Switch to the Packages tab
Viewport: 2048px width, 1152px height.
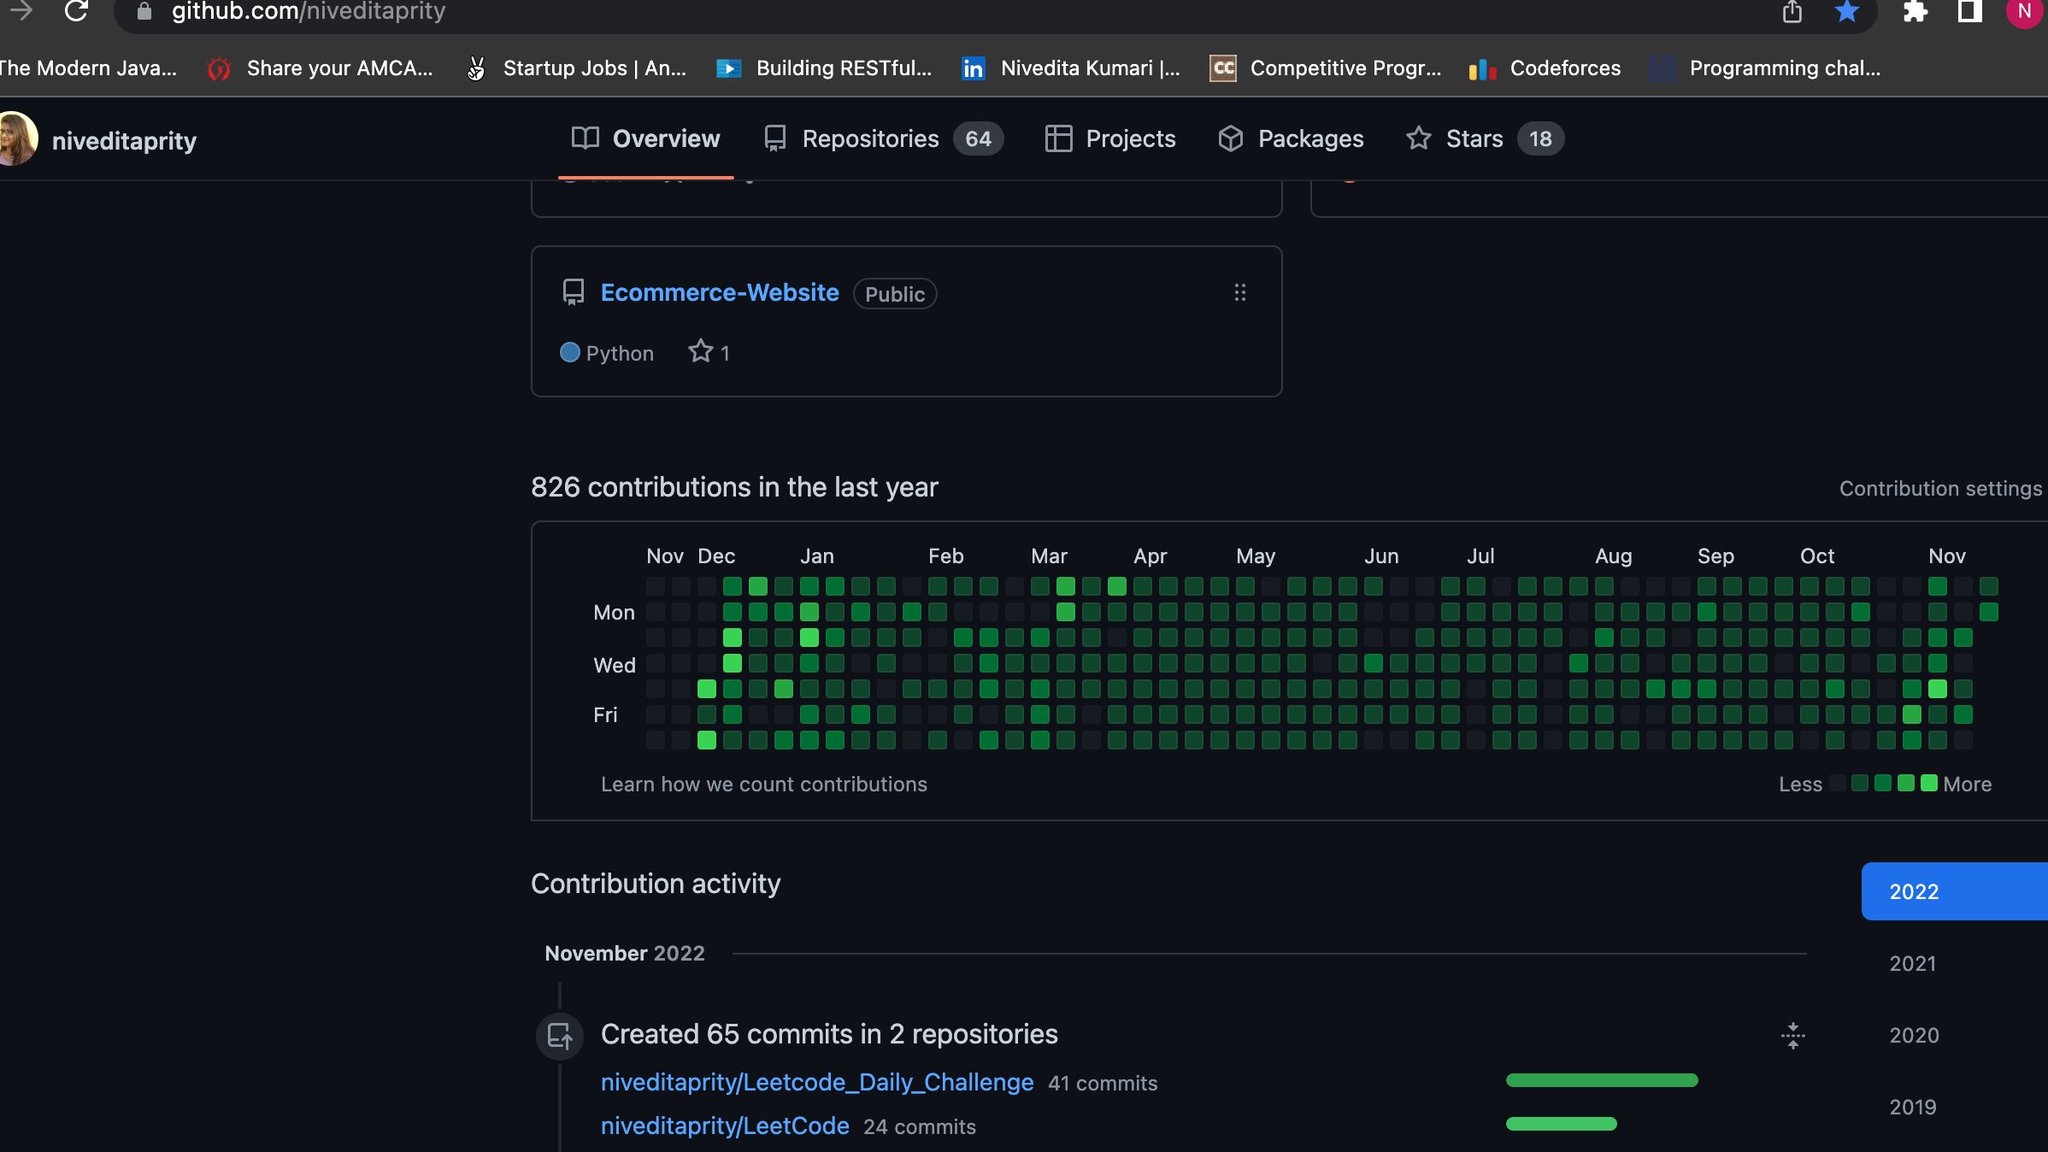[1291, 139]
